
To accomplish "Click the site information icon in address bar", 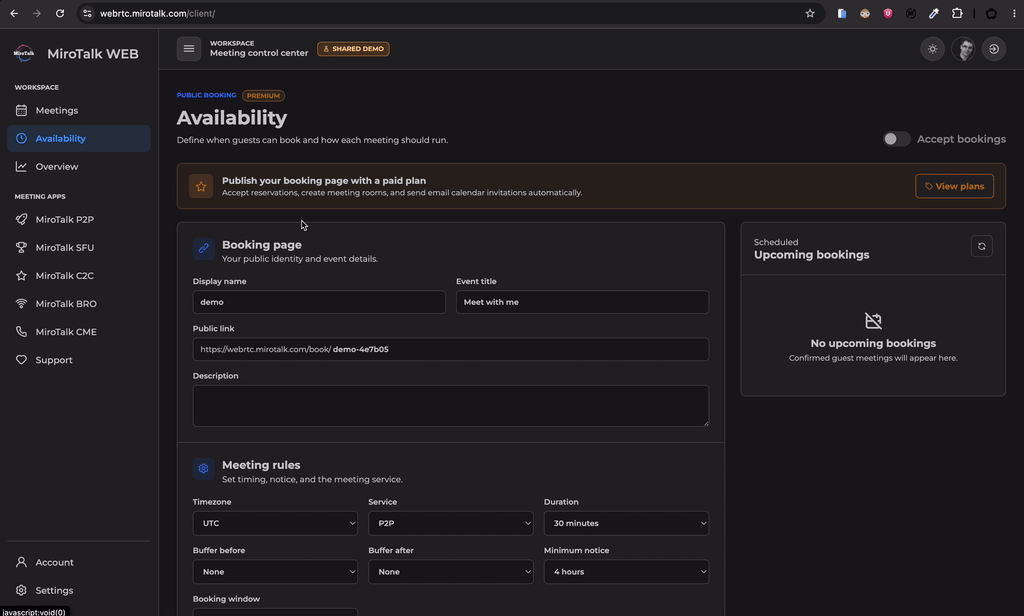I will click(88, 13).
